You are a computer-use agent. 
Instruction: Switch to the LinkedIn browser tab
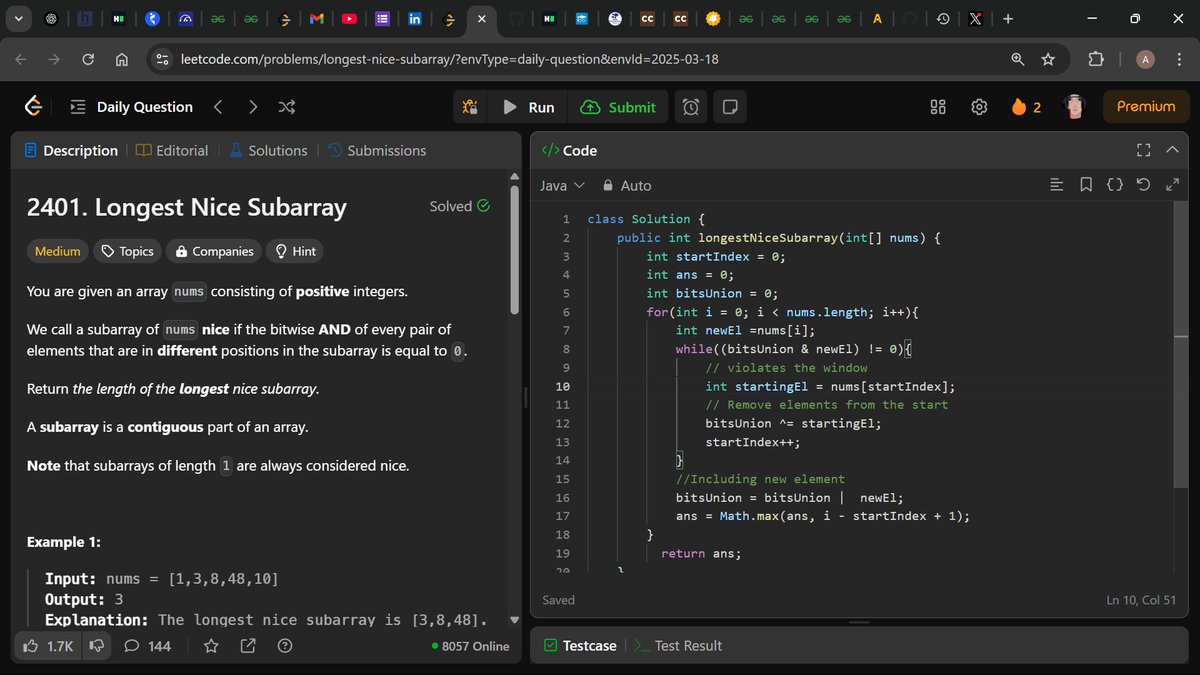coord(415,19)
